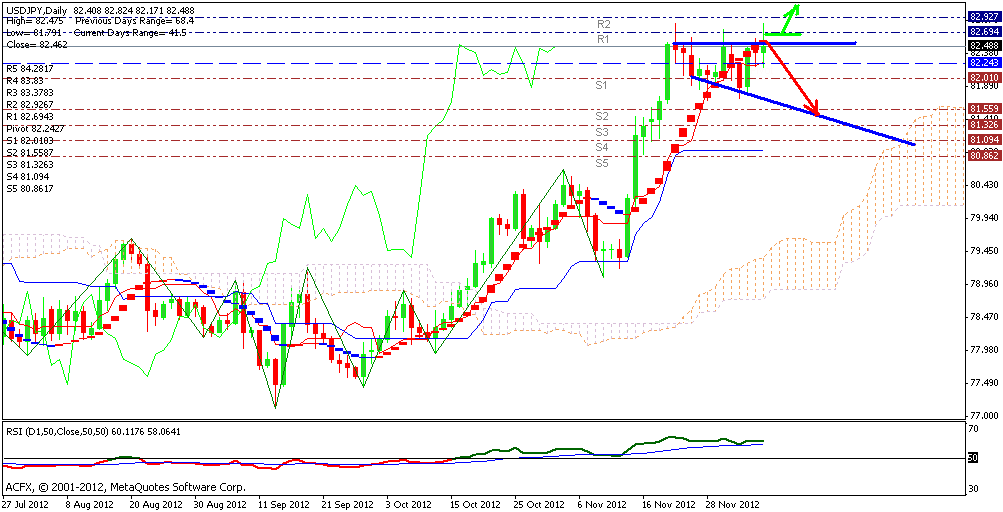This screenshot has height=512, width=1003.
Task: Click the Pivot 82.2427 text label
Action: click(35, 129)
